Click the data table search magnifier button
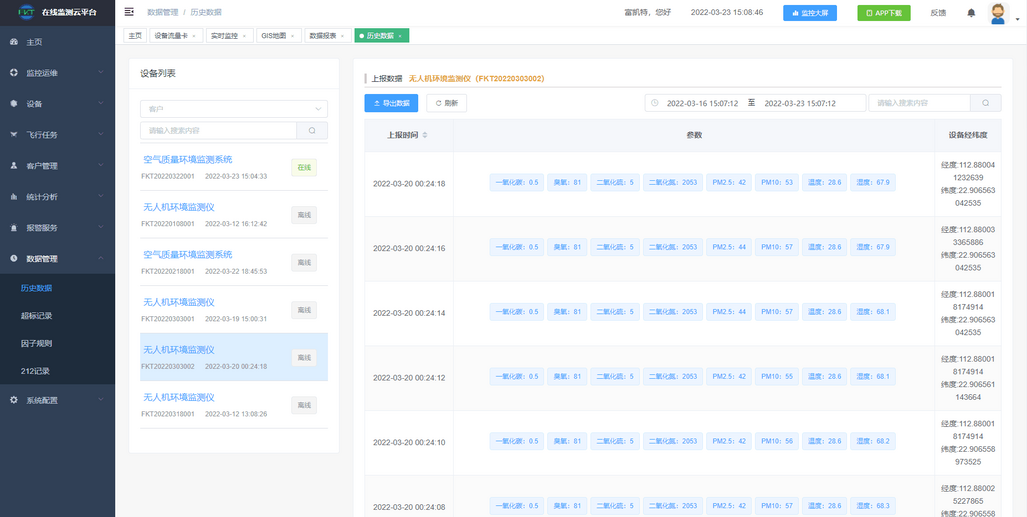Screen dimensions: 1027x517 tap(985, 103)
